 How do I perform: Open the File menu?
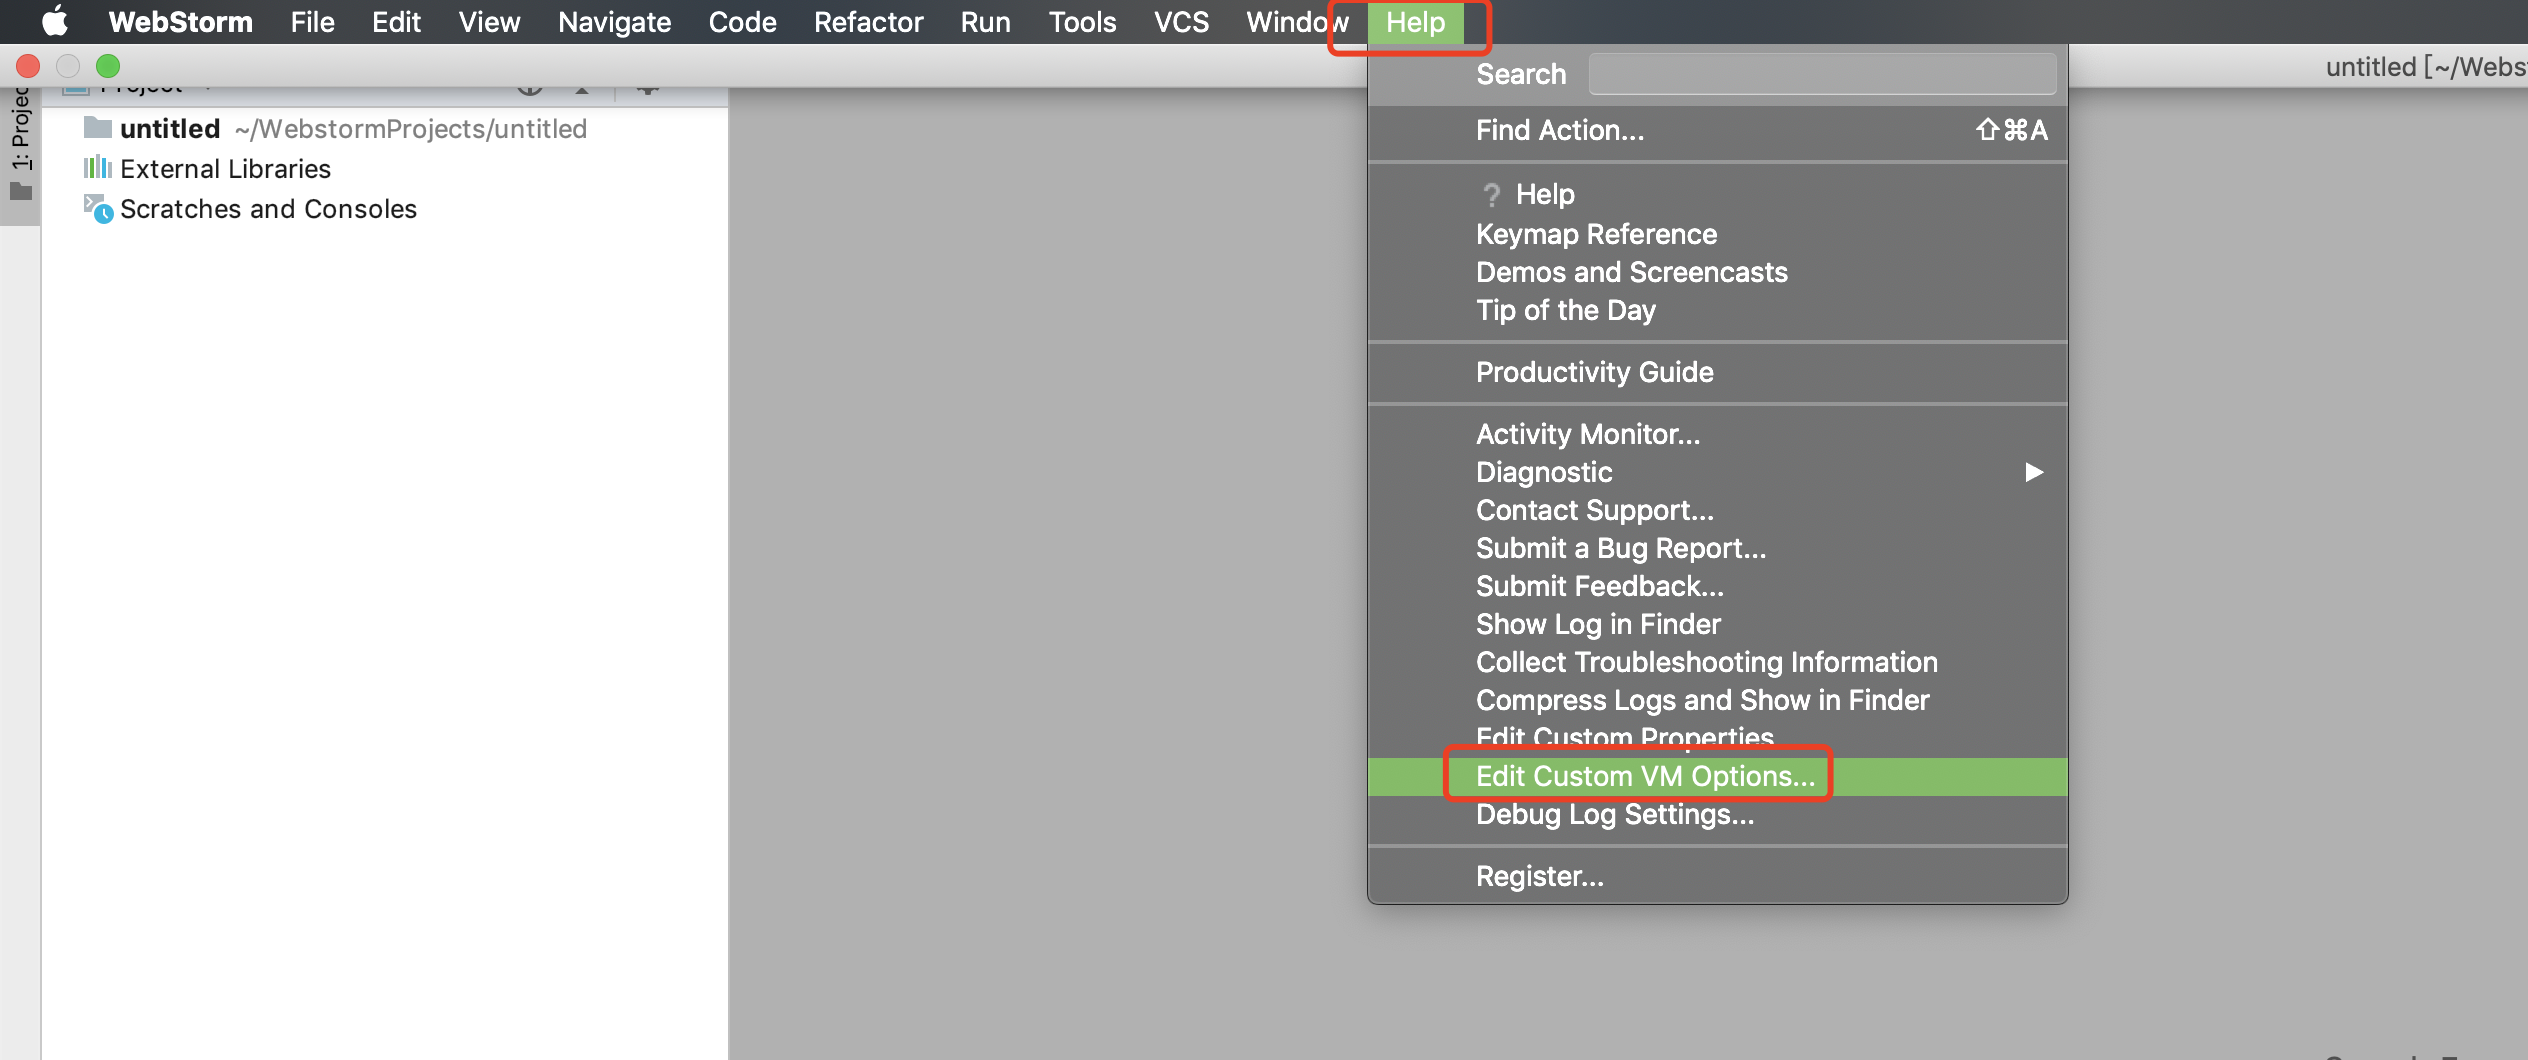(x=312, y=21)
